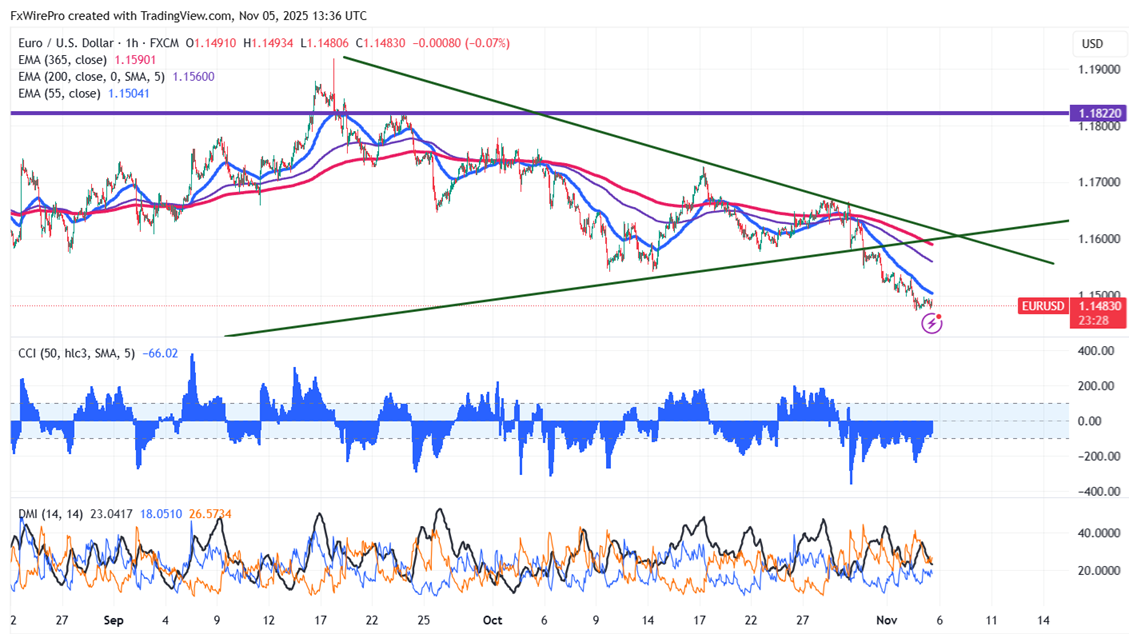Click the countdown timer 23:28
Image resolution: width=1129 pixels, height=634 pixels.
point(1094,320)
